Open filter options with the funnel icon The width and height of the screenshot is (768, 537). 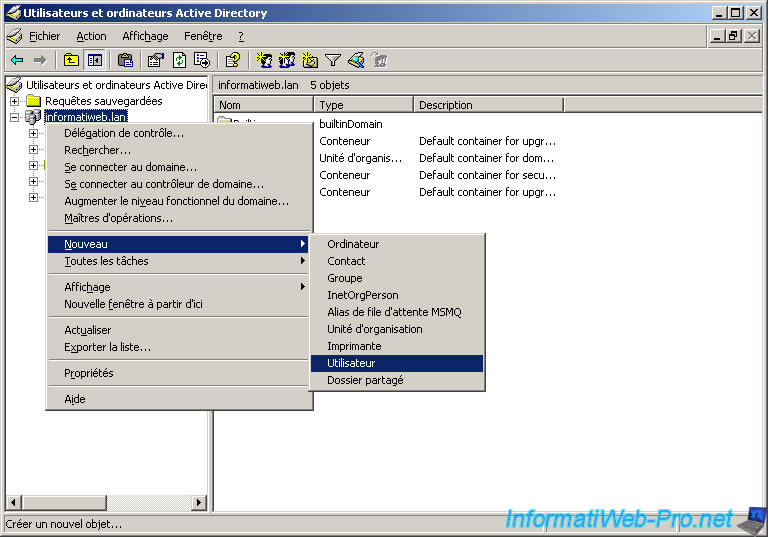click(333, 60)
